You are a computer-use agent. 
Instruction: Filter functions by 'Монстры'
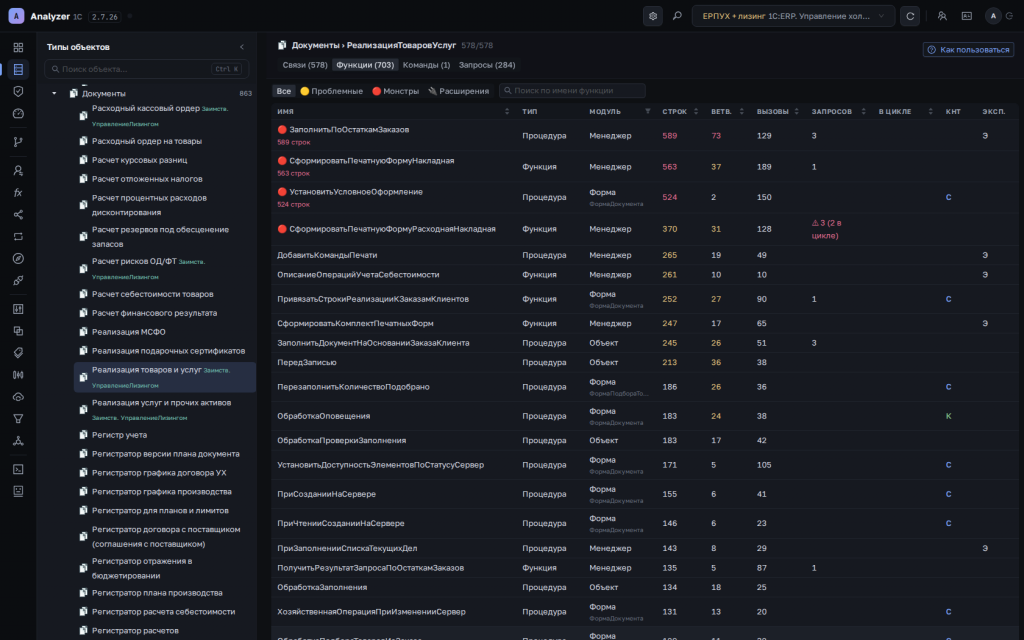pyautogui.click(x=396, y=91)
